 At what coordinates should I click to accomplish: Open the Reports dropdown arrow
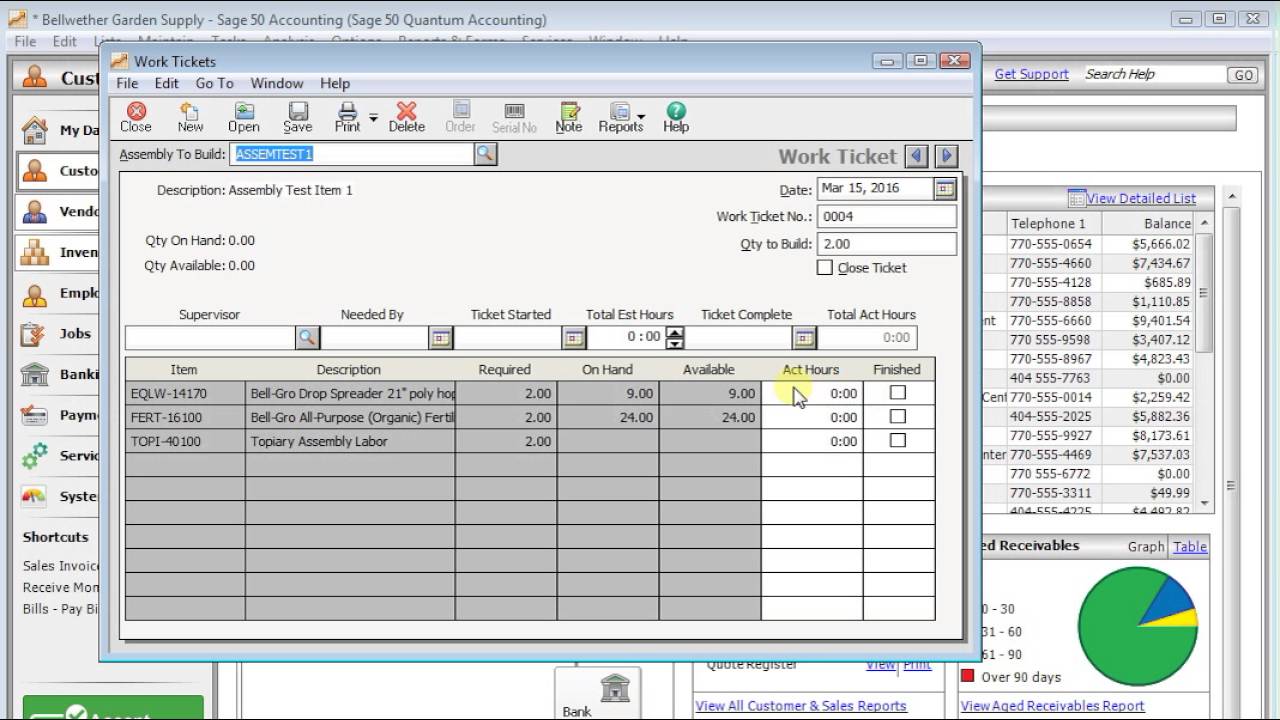[x=640, y=118]
